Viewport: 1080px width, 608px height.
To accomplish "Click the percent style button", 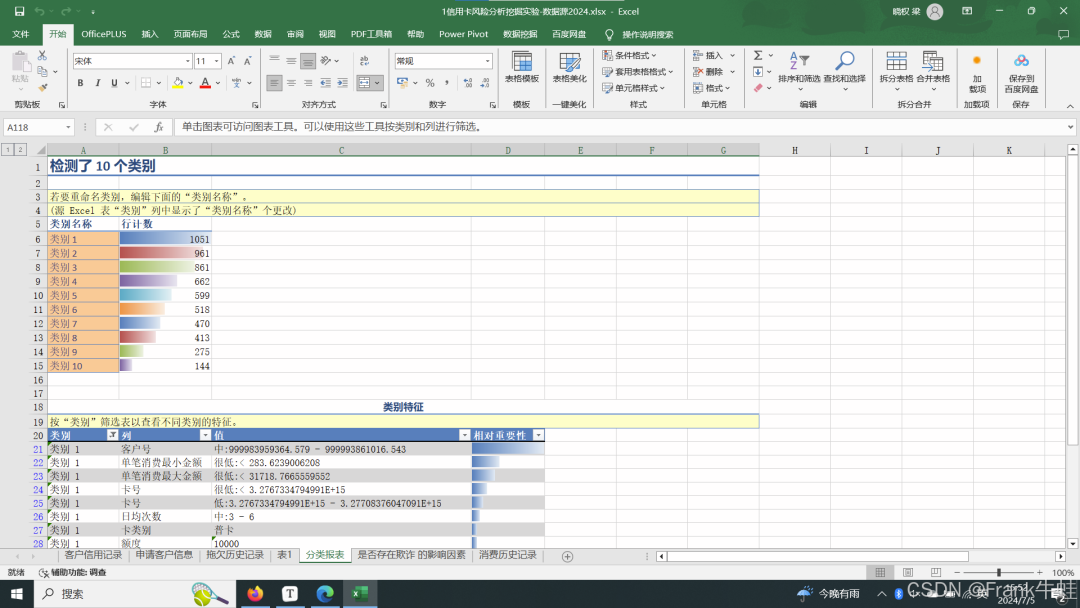I will [430, 83].
